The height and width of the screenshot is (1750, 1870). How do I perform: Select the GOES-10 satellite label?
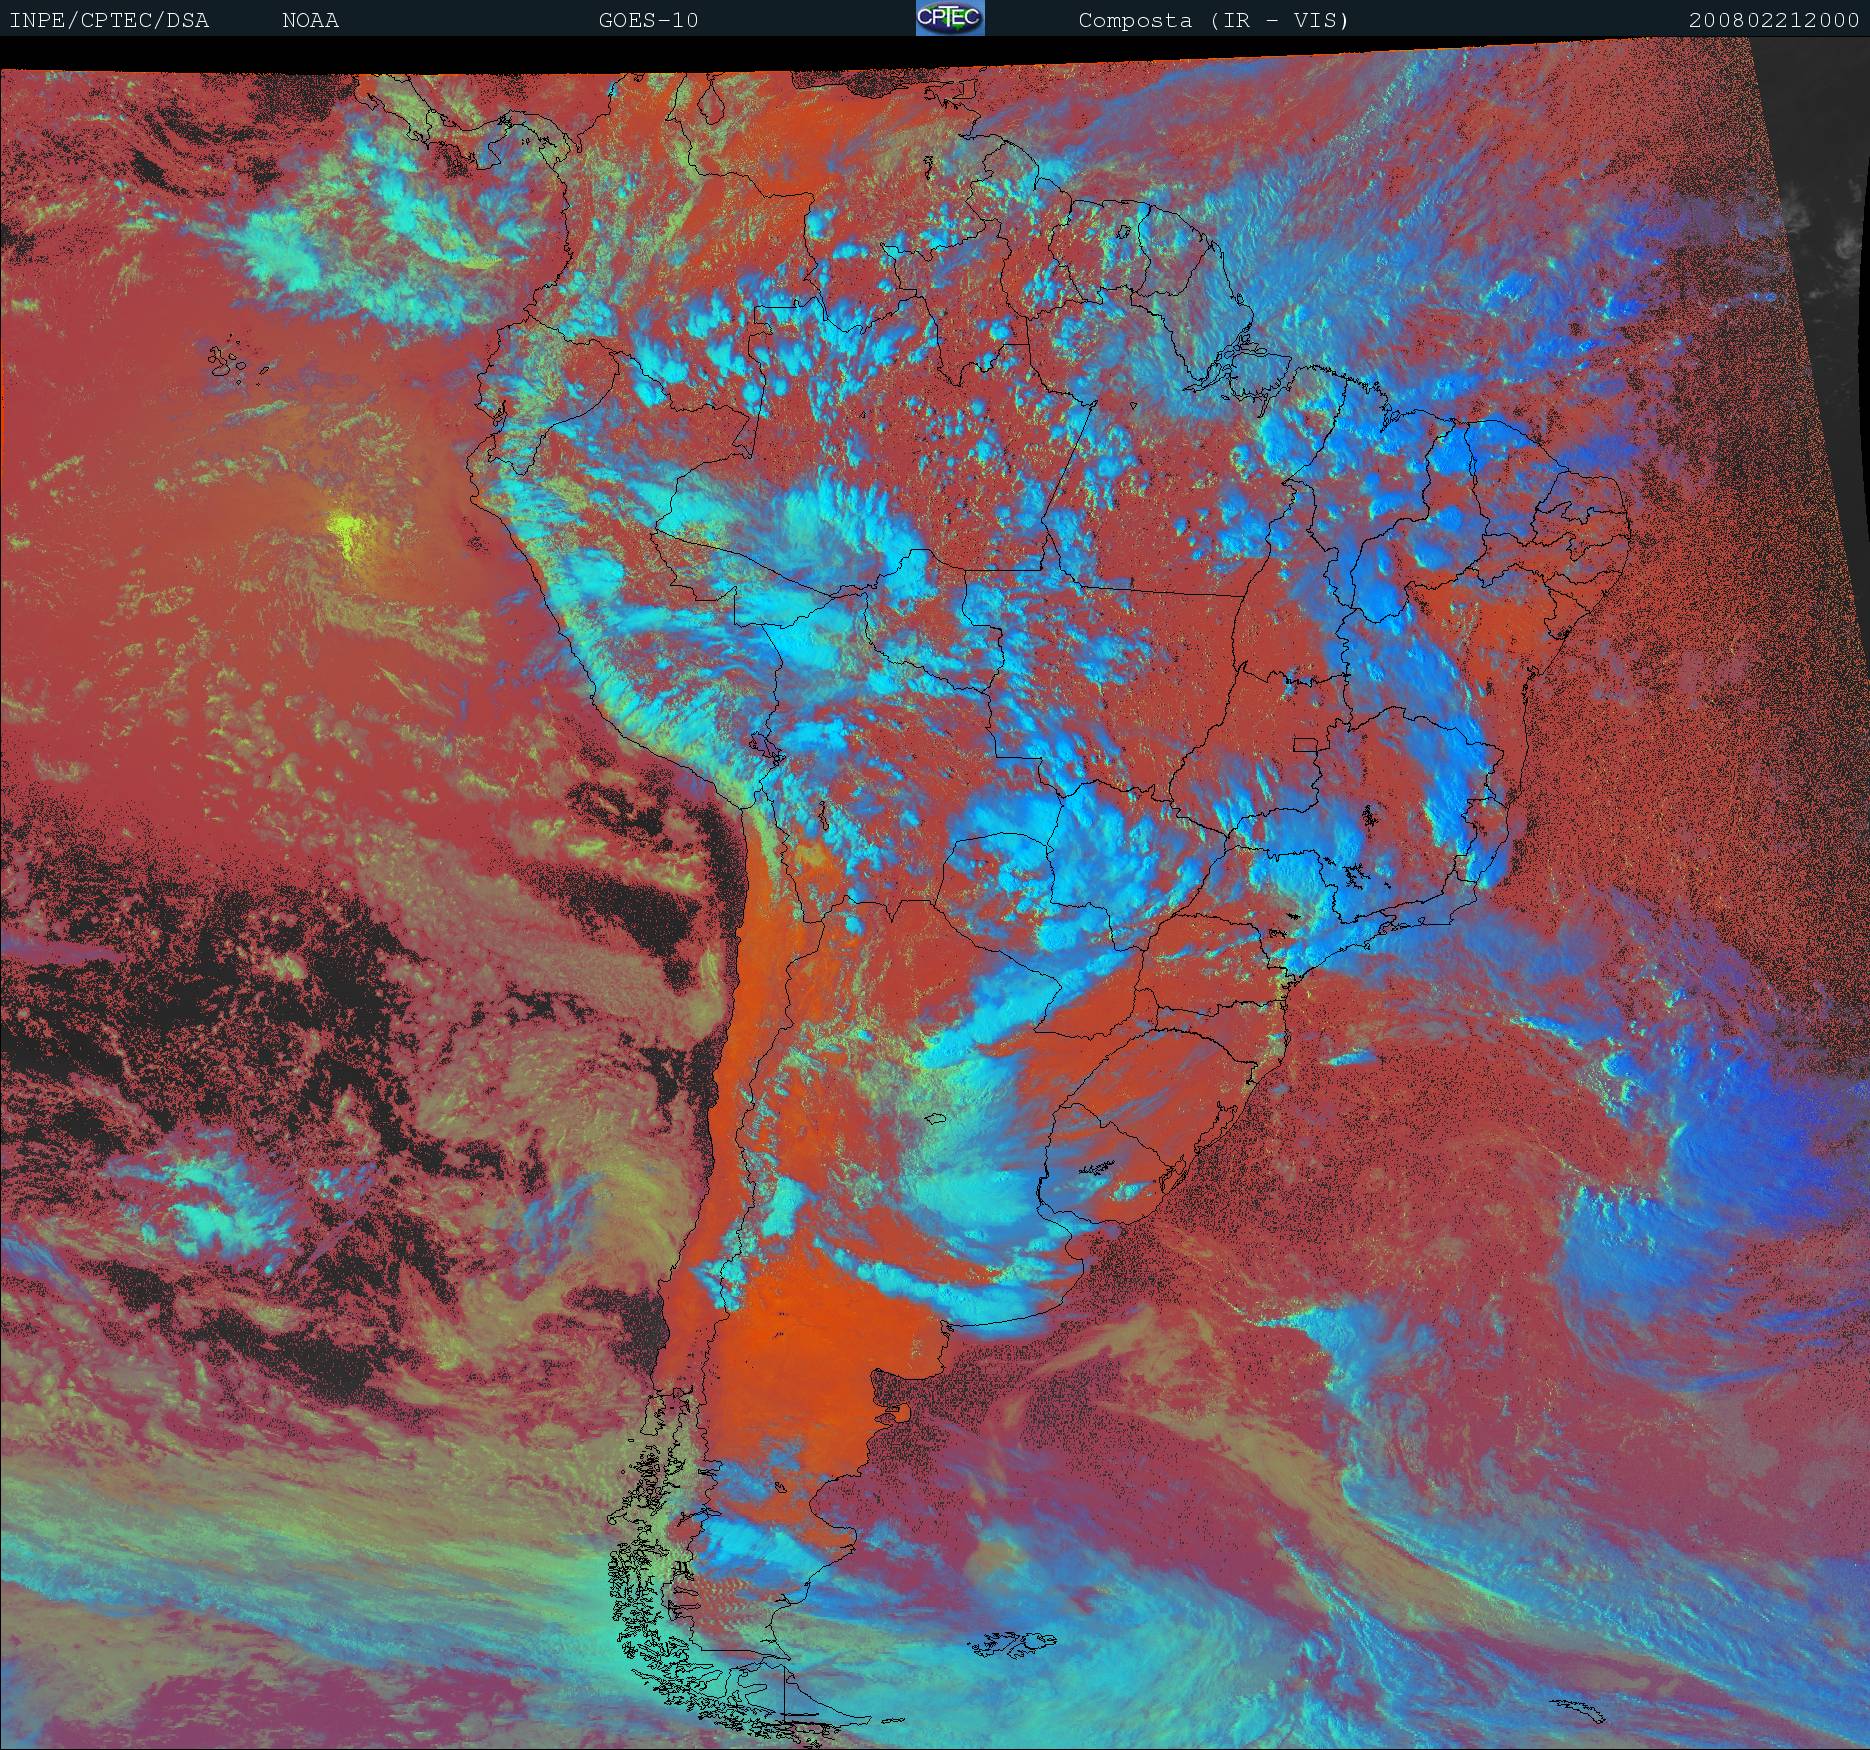coord(648,21)
